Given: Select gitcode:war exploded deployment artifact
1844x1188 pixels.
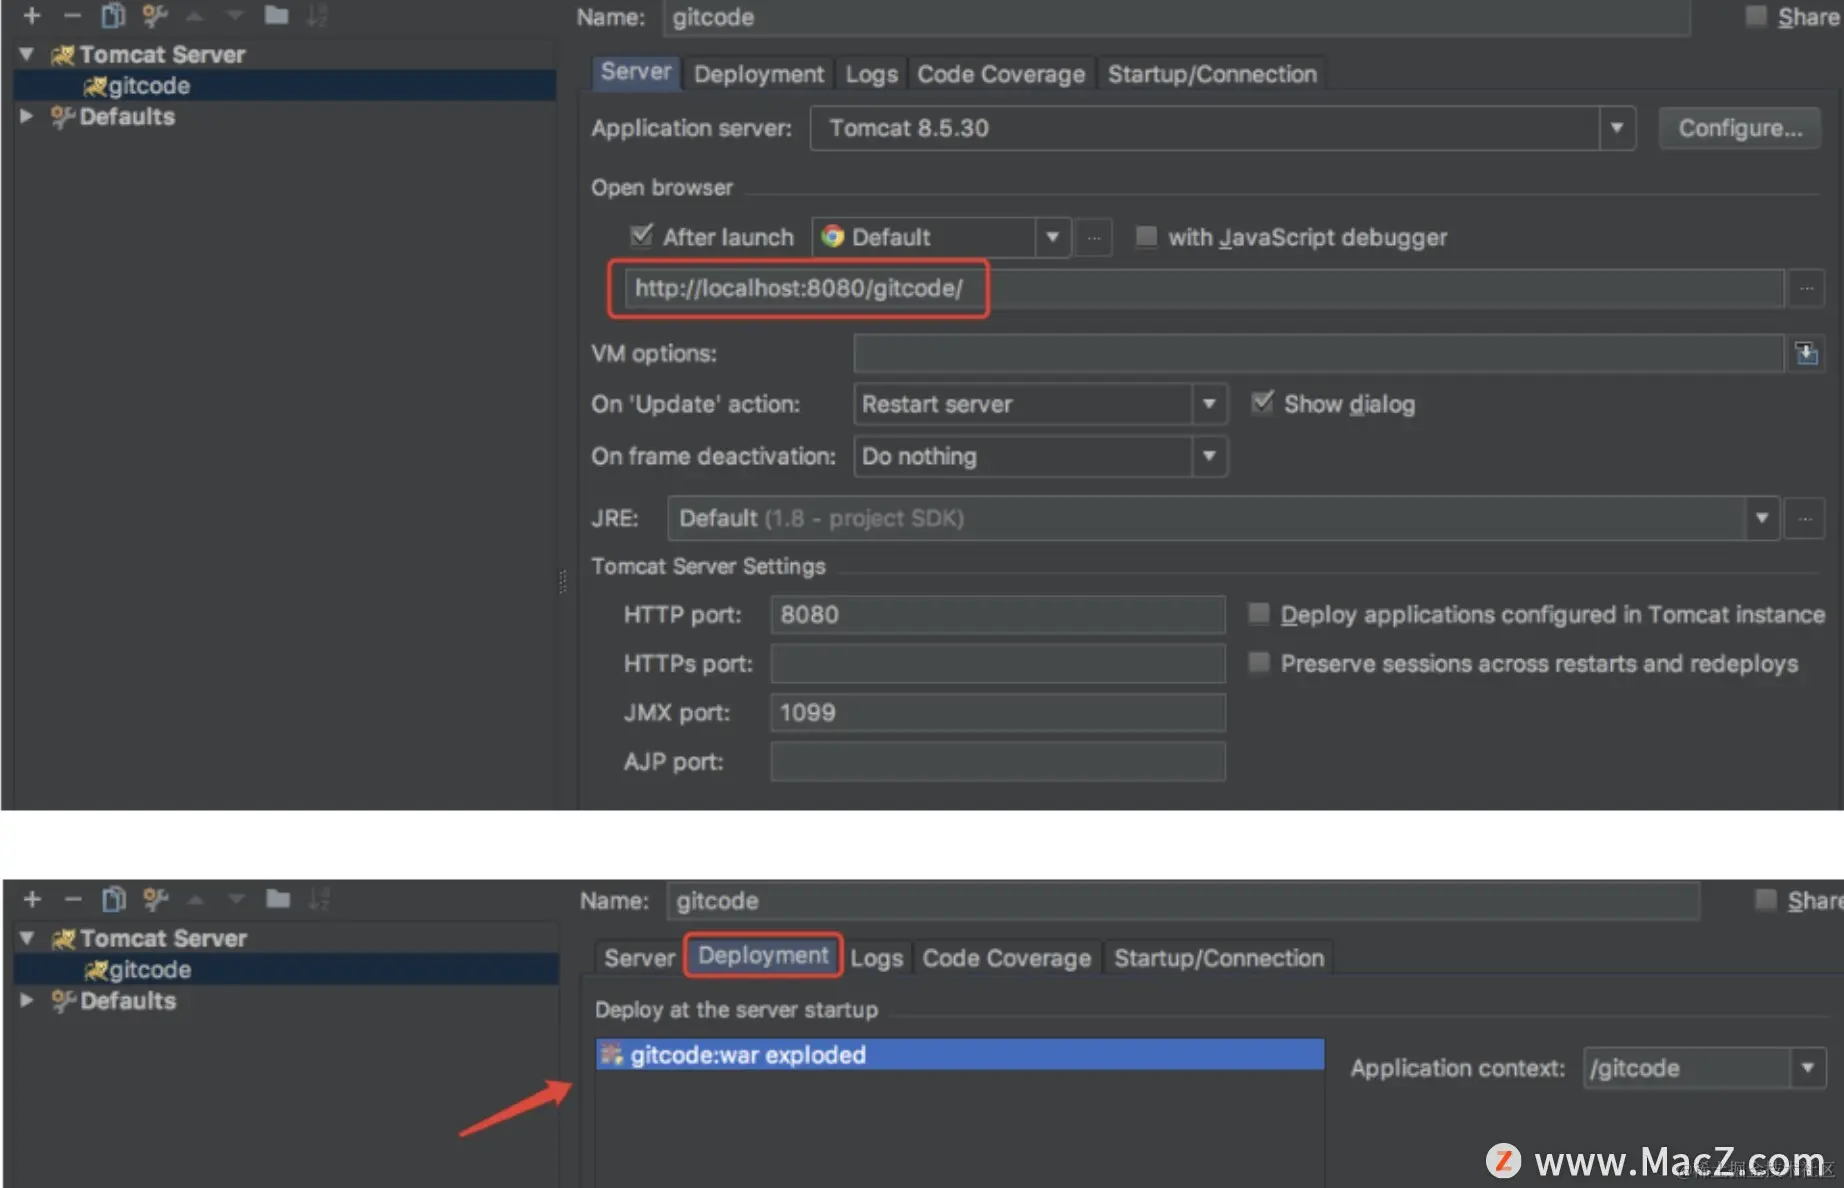Looking at the screenshot, I should (960, 1054).
